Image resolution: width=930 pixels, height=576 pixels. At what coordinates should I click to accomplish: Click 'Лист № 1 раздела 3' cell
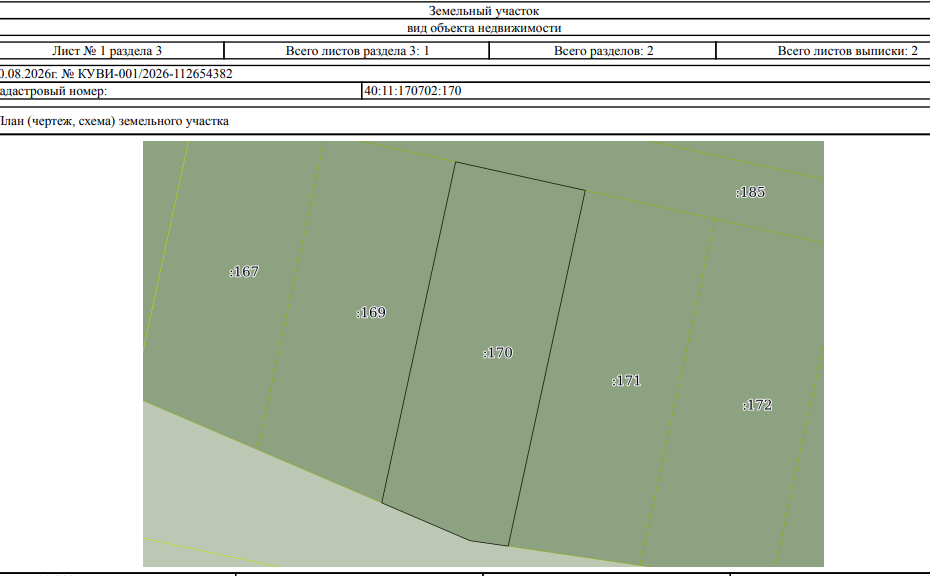(x=107, y=51)
